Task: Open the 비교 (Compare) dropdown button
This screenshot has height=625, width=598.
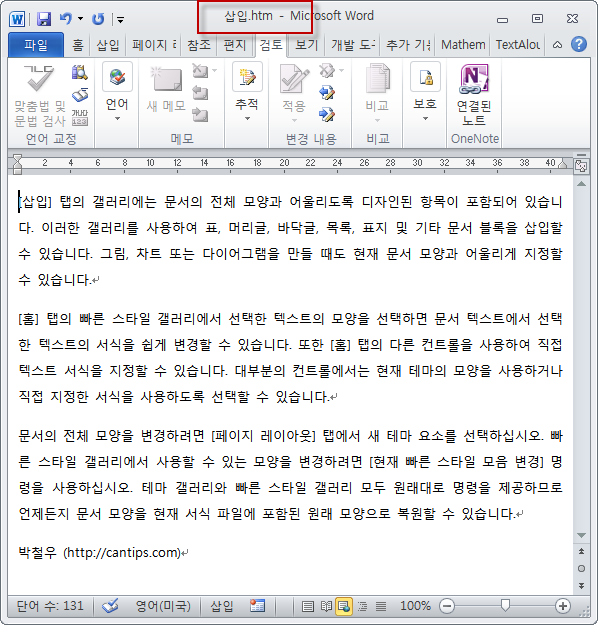Action: 377,94
